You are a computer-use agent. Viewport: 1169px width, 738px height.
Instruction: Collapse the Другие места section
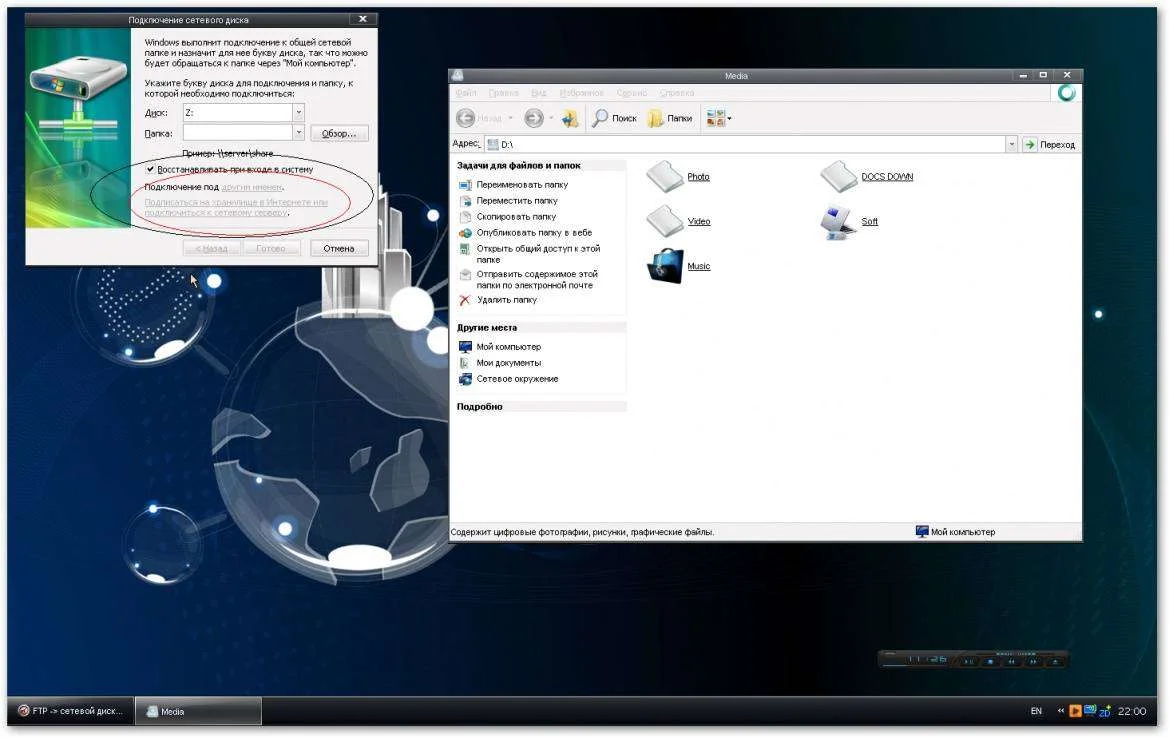(x=541, y=327)
